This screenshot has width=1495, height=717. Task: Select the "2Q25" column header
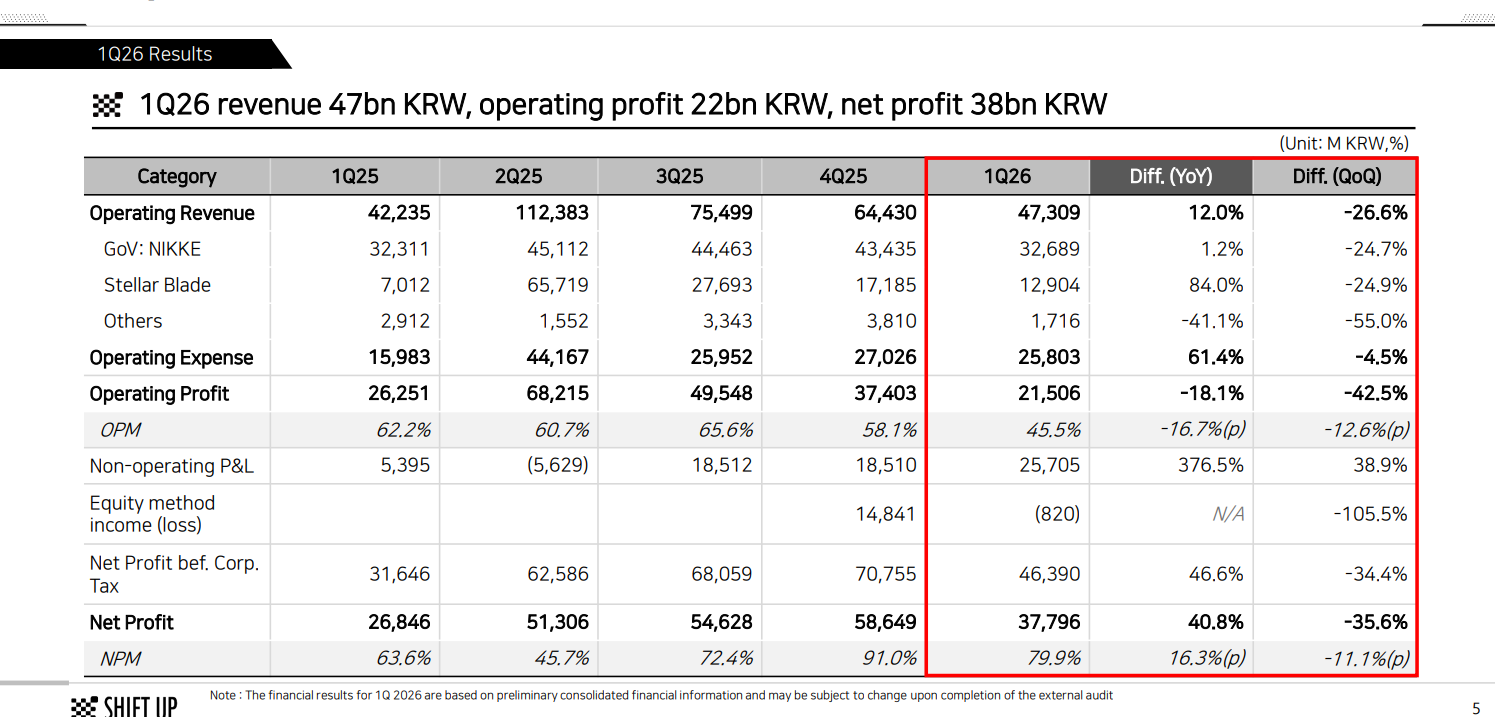[x=518, y=176]
